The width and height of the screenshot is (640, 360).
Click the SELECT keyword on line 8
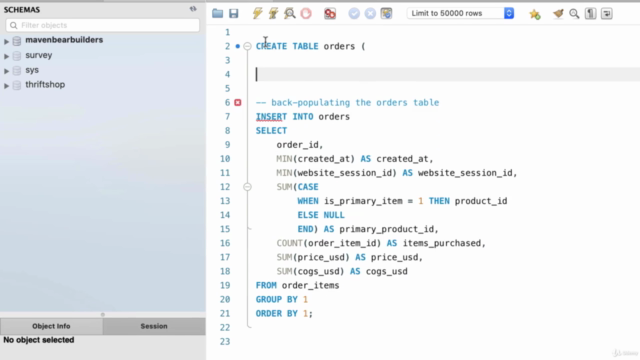point(271,131)
